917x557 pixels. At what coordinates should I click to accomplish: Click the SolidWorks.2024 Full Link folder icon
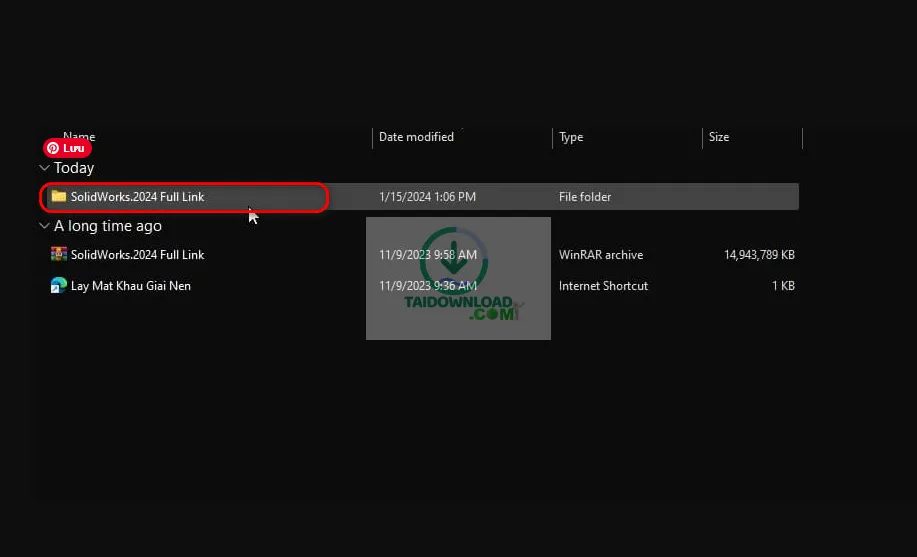59,197
